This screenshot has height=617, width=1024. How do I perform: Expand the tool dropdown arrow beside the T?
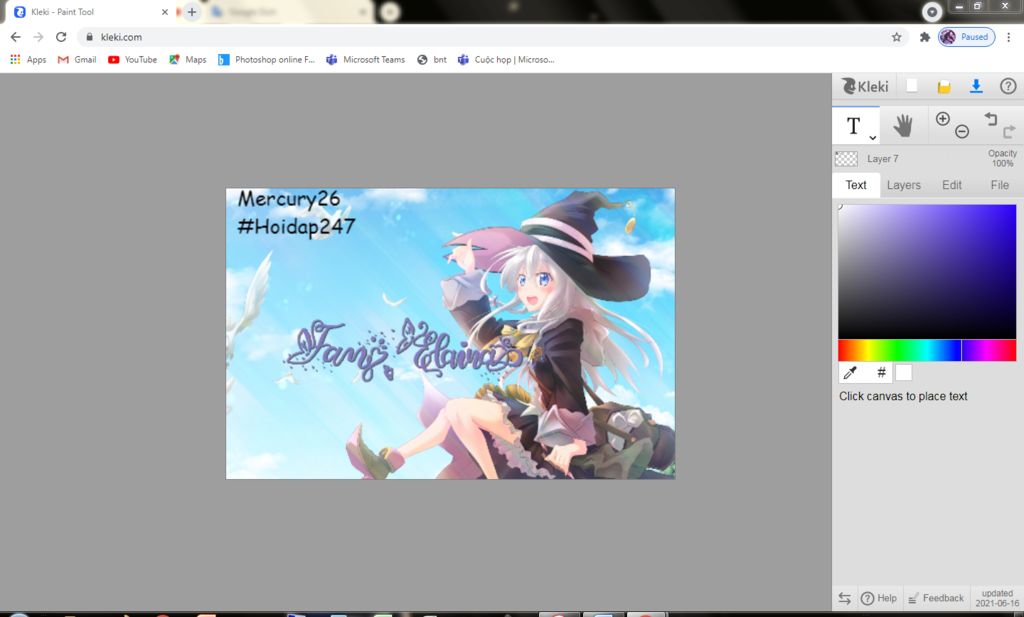click(x=872, y=138)
